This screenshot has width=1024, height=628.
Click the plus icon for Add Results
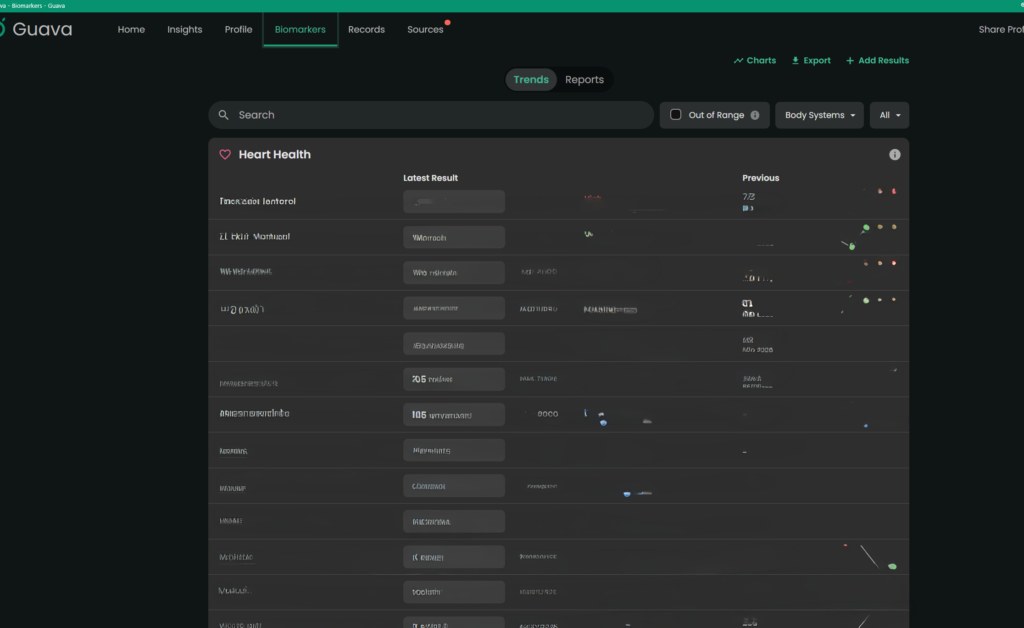(850, 61)
